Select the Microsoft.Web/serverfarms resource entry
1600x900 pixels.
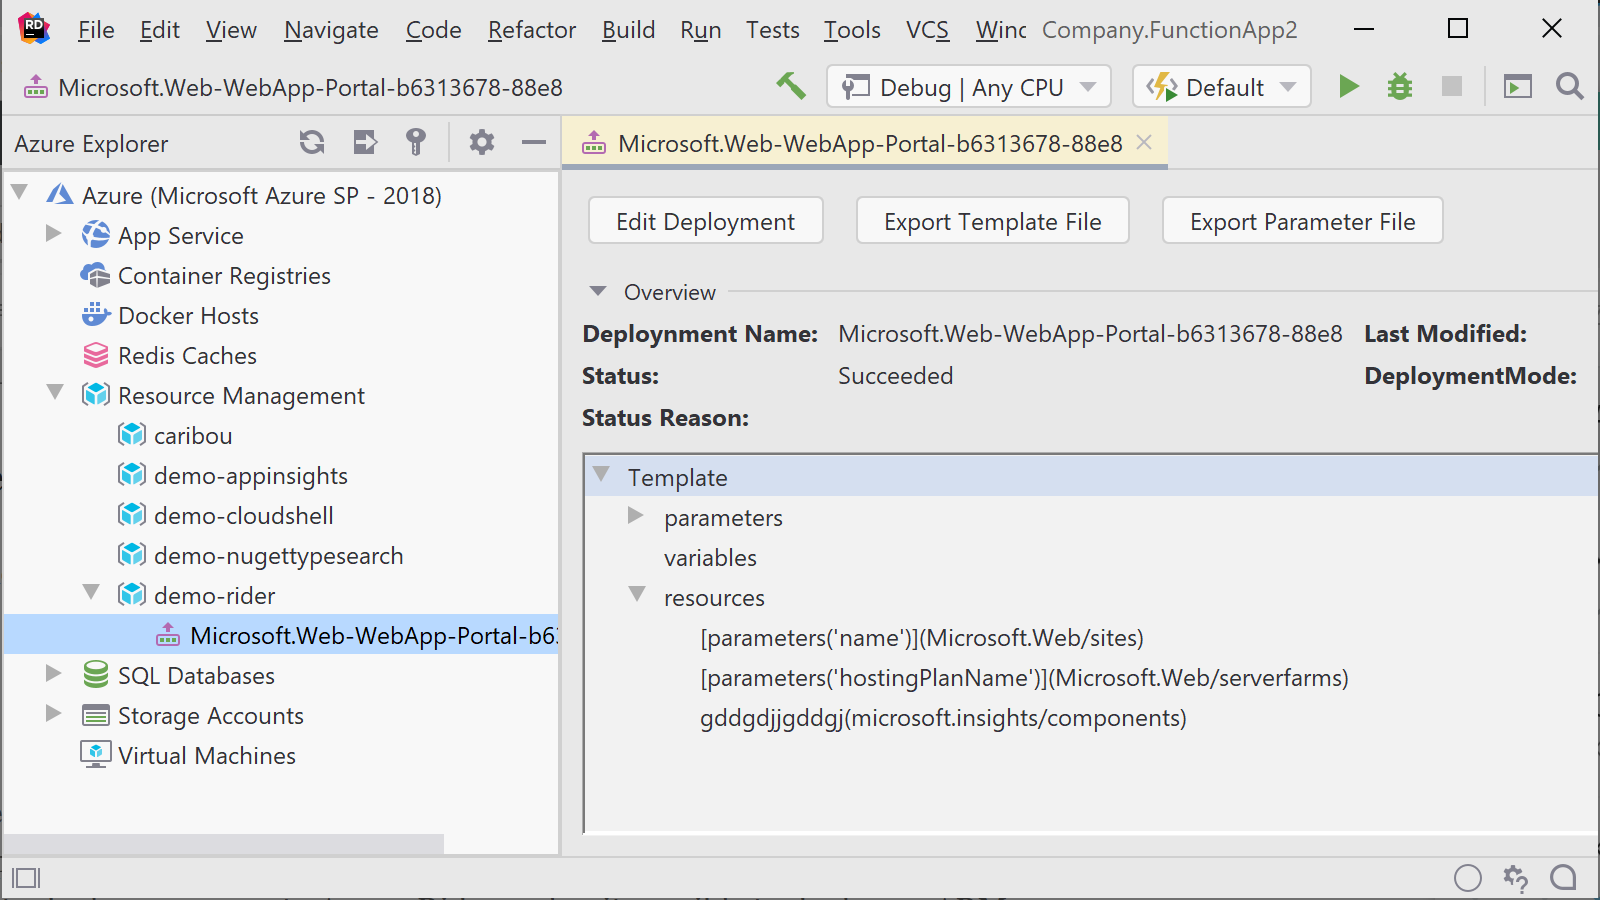[x=1024, y=677]
